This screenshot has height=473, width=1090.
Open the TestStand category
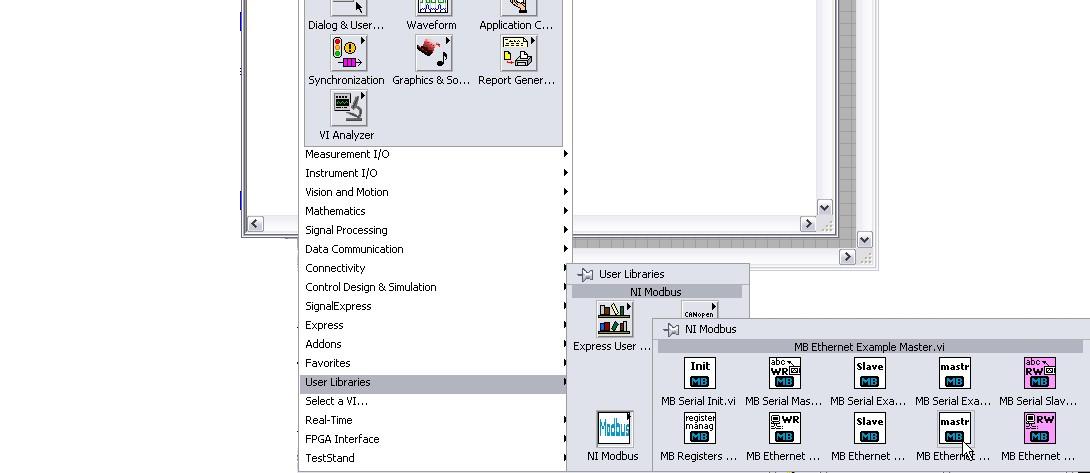click(436, 458)
